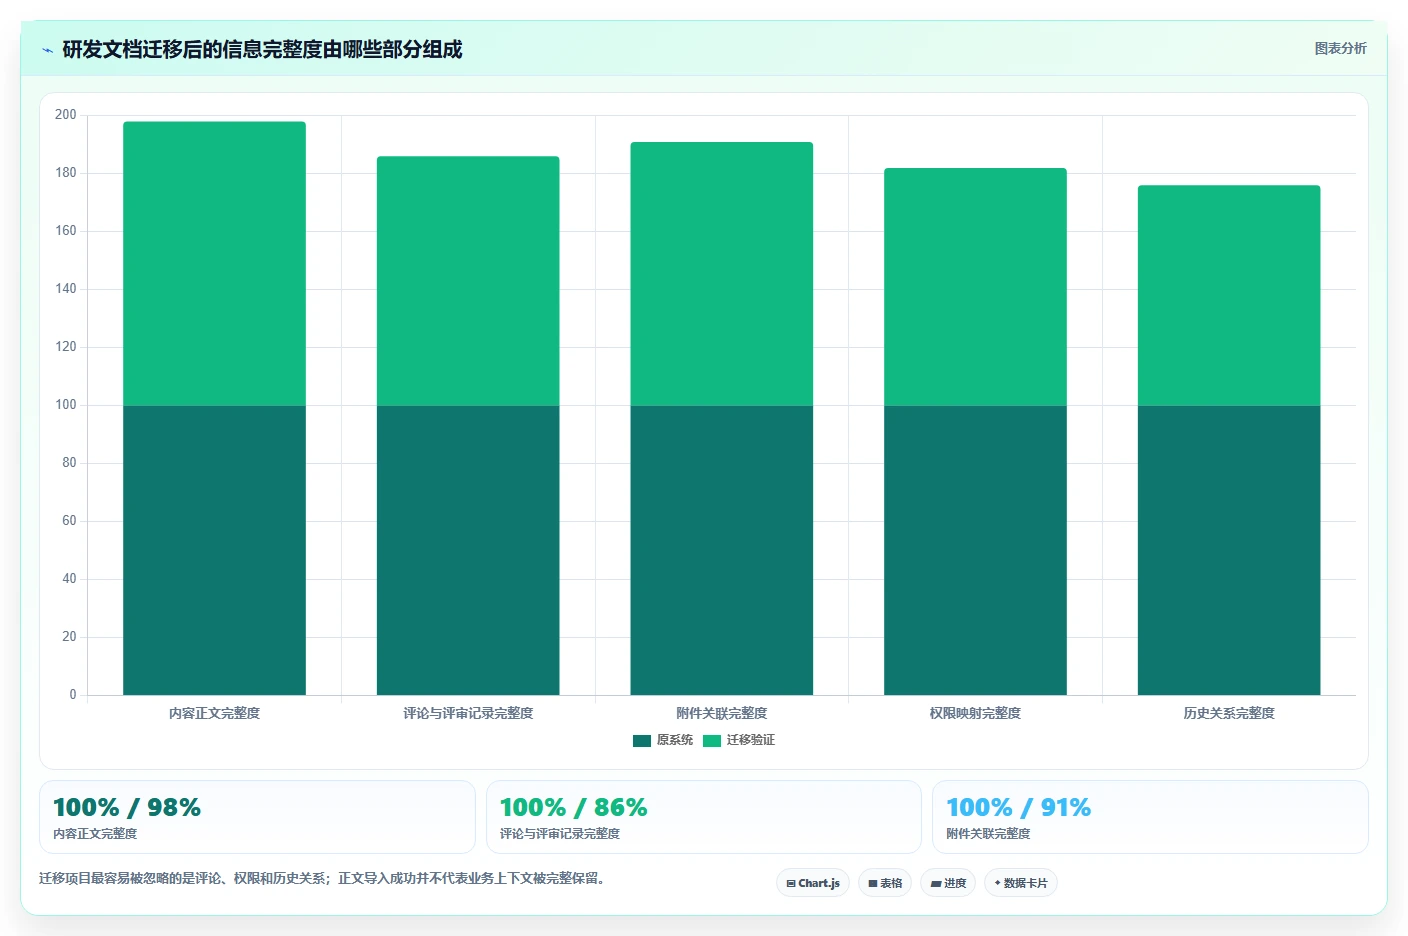This screenshot has height=936, width=1408.
Task: Click the chart title 研发文档迁移后的信息完整度由哪些部分组成
Action: click(x=262, y=49)
